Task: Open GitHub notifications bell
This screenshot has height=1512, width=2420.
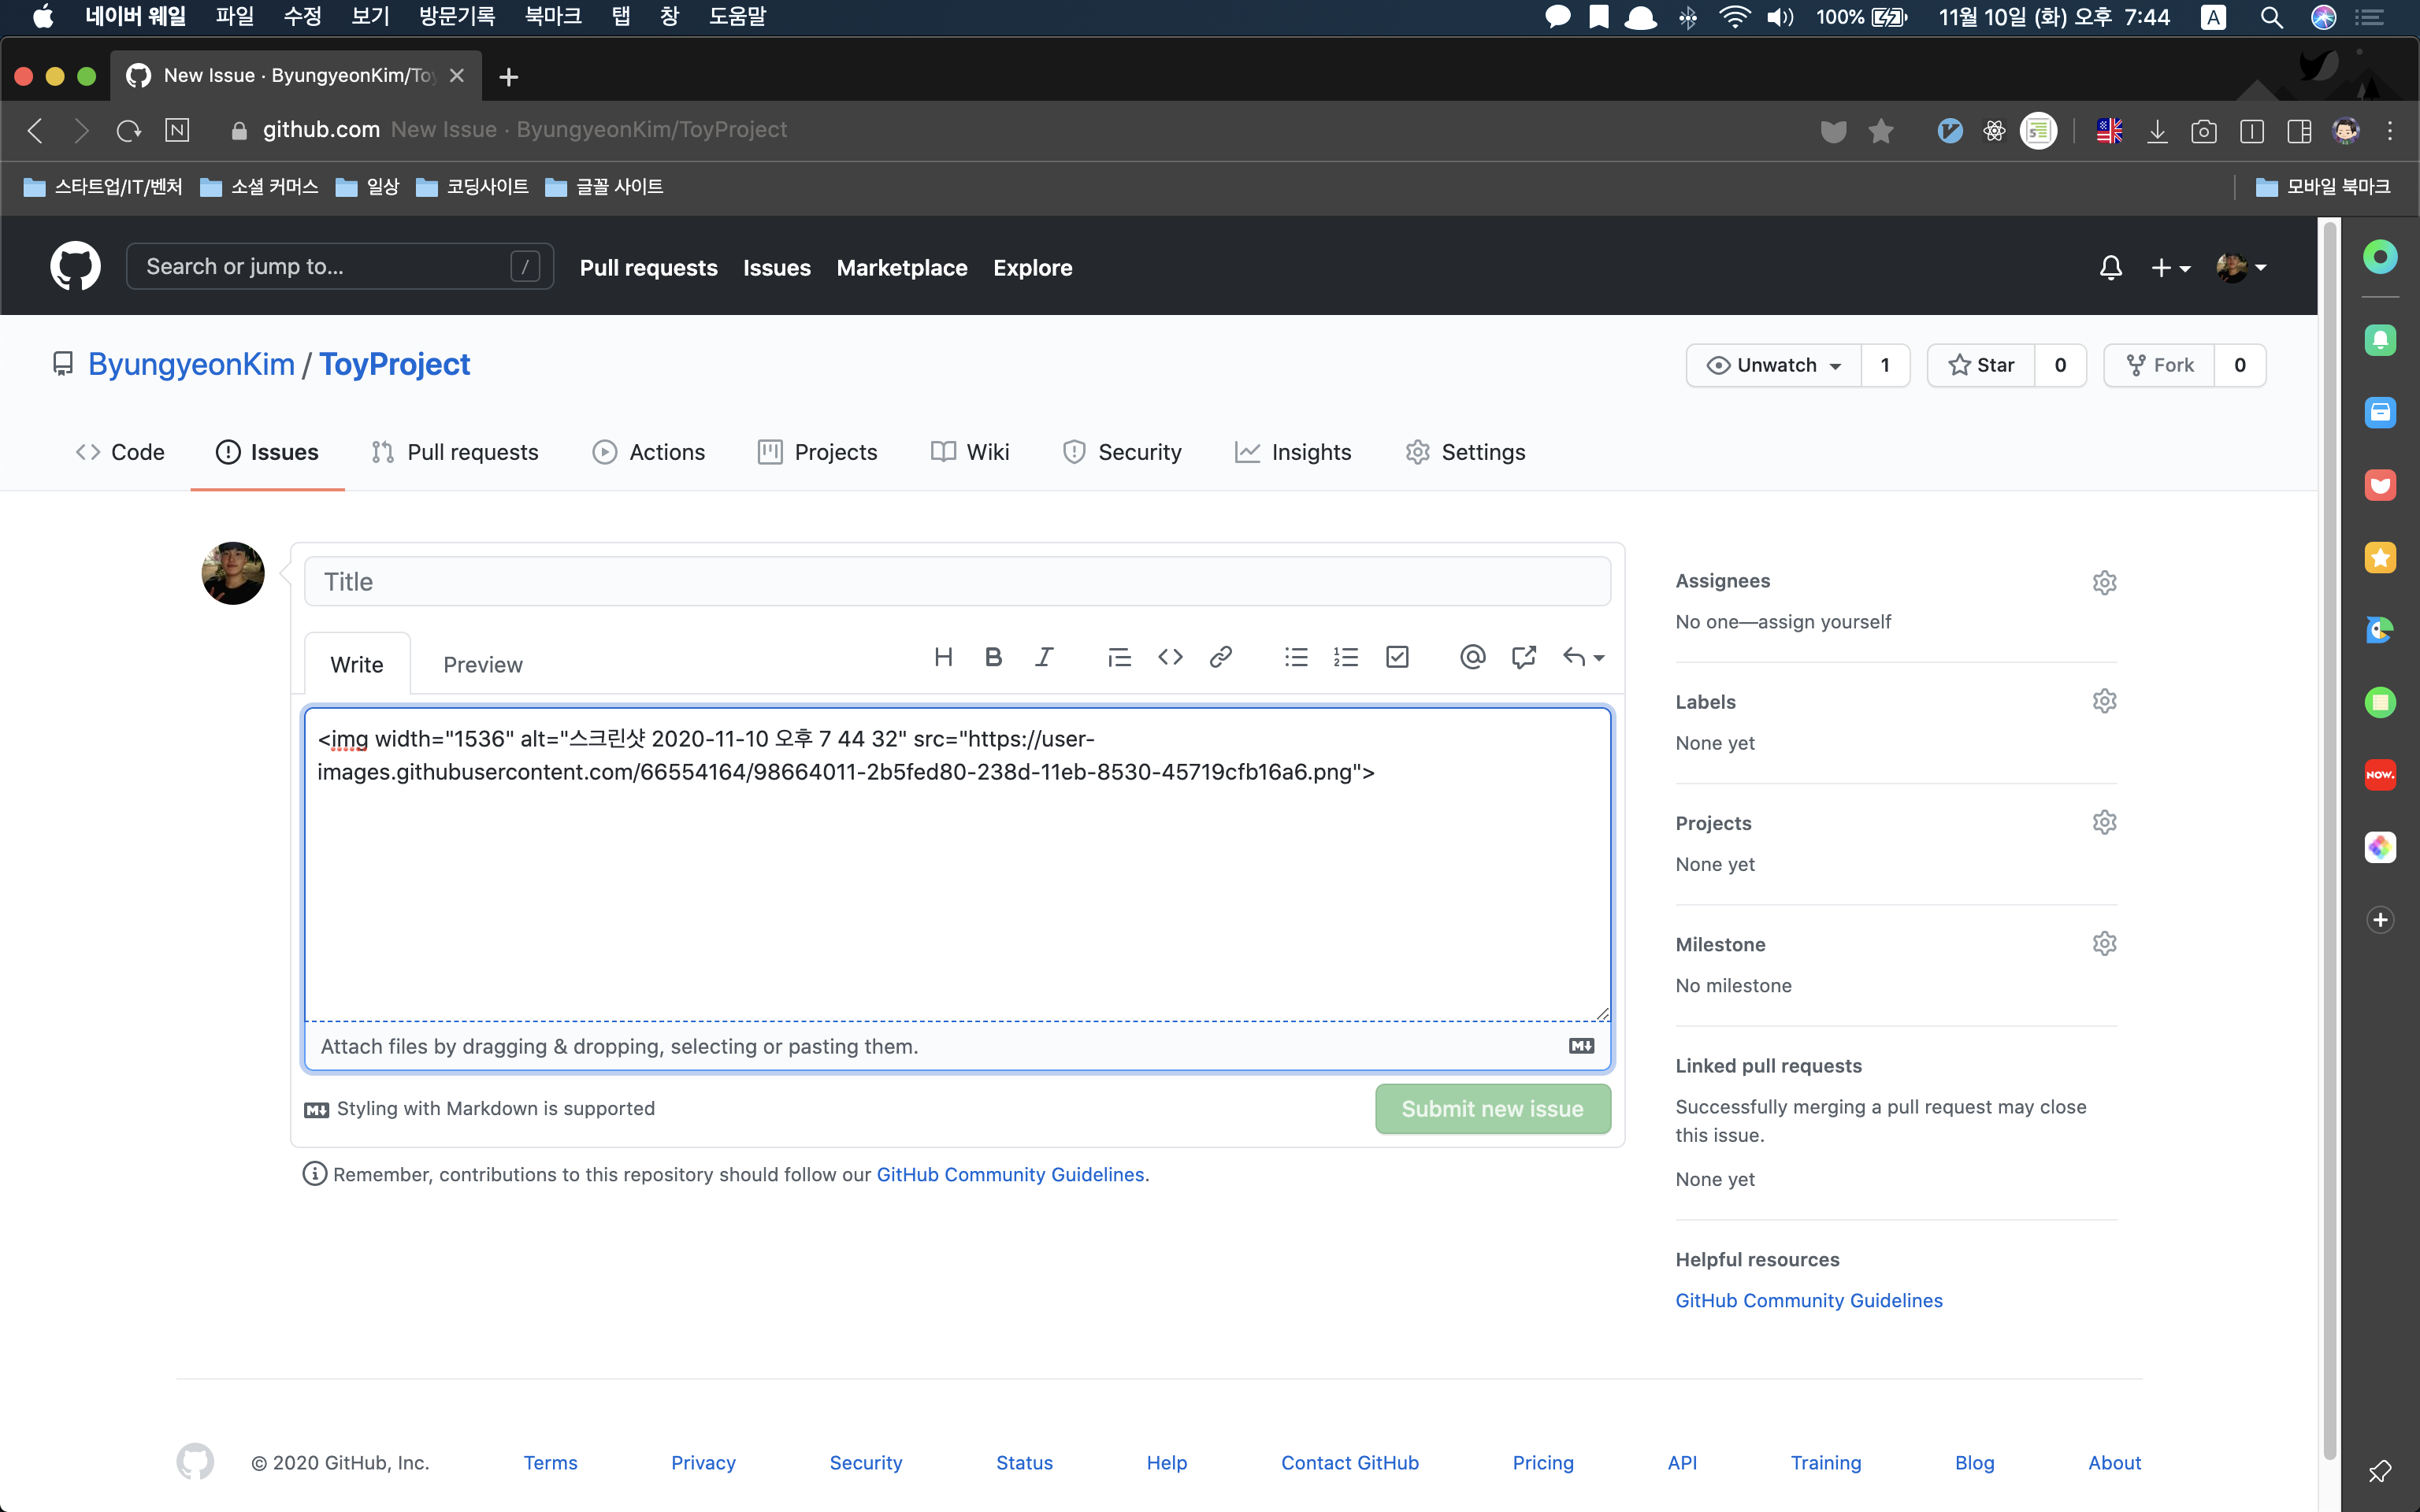Action: [x=2110, y=267]
